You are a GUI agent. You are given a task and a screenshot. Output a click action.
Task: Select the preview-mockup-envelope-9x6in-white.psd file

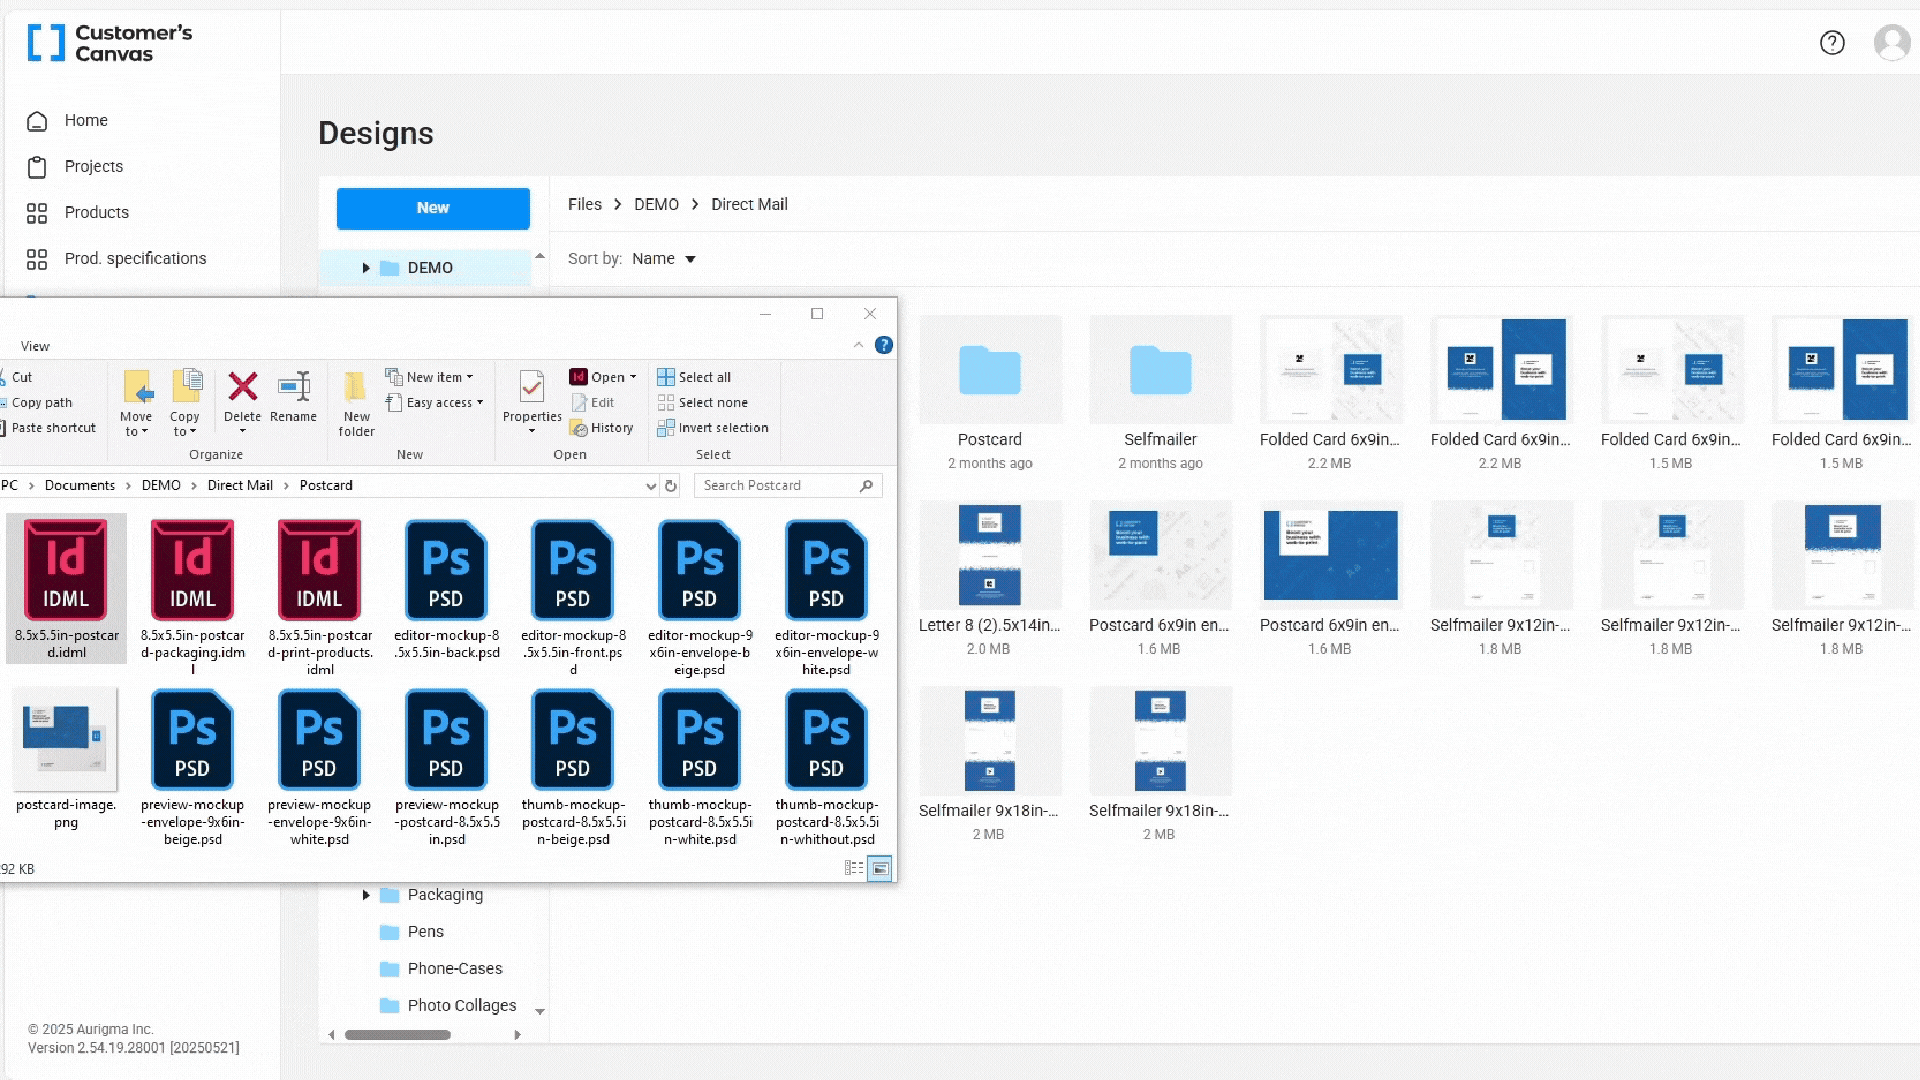[319, 767]
